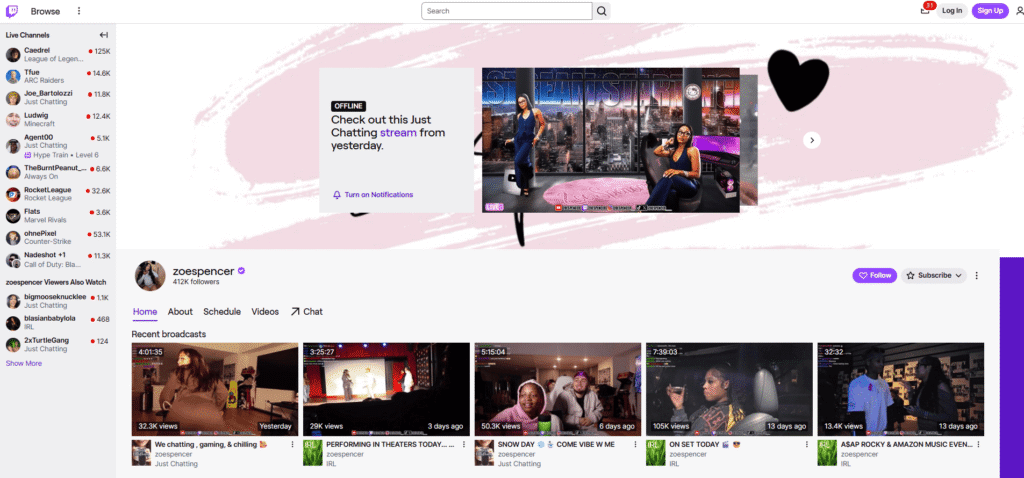The width and height of the screenshot is (1024, 478).
Task: Click the Sign Up button
Action: [990, 11]
